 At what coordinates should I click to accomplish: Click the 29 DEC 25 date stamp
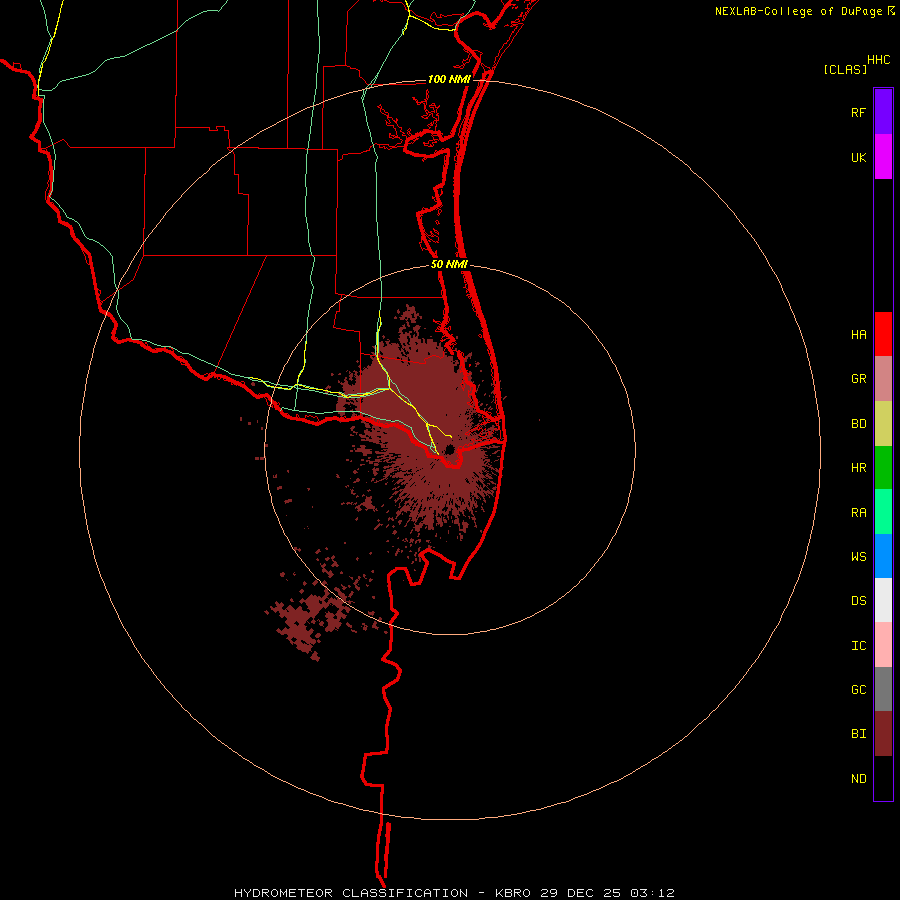[x=581, y=893]
